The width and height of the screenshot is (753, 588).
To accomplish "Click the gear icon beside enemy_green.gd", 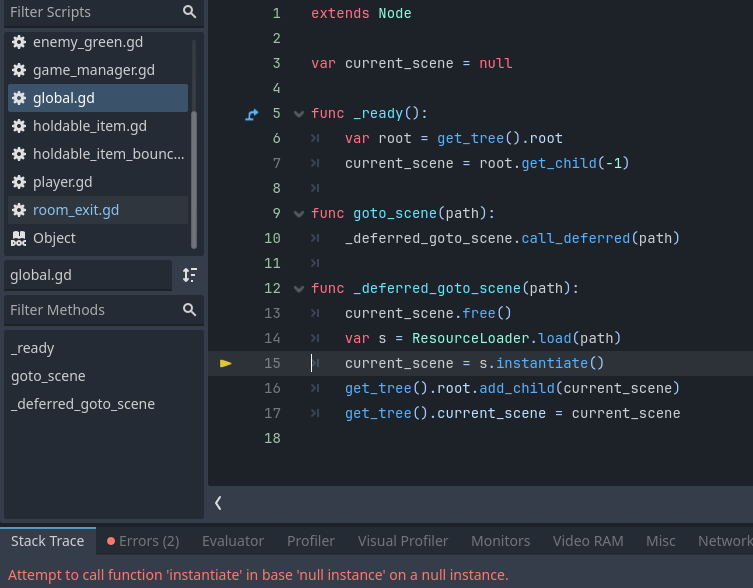I will pyautogui.click(x=19, y=42).
